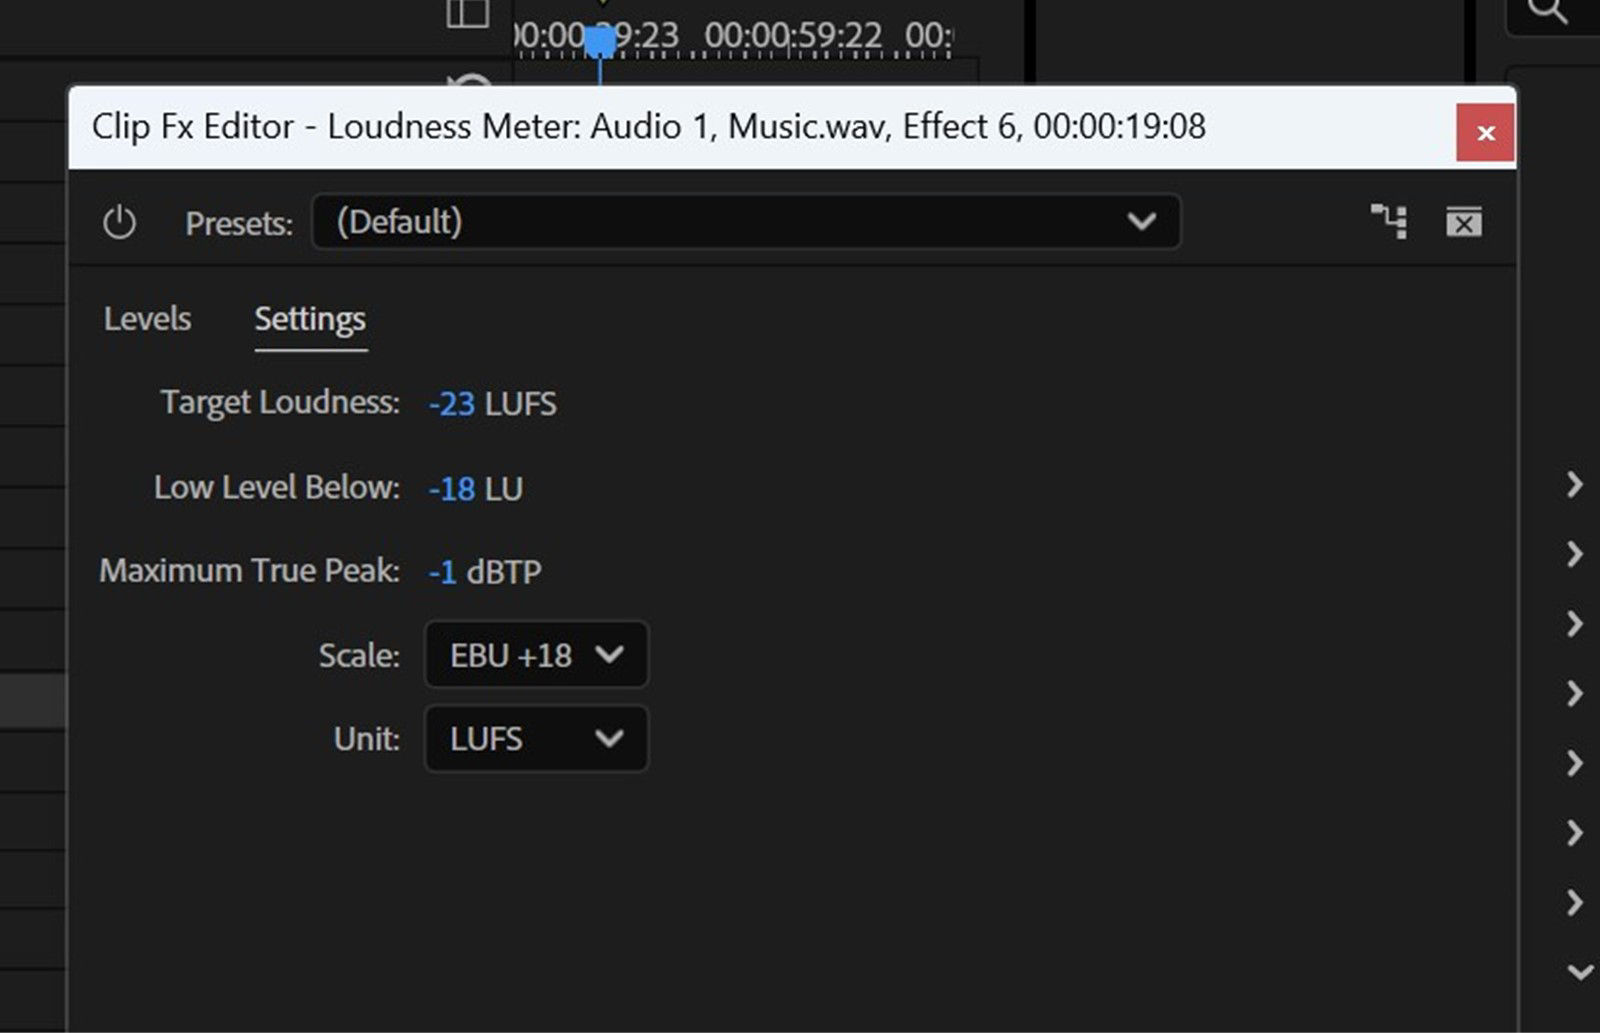
Task: Open the side-chain routing editor icon
Action: click(x=1390, y=222)
